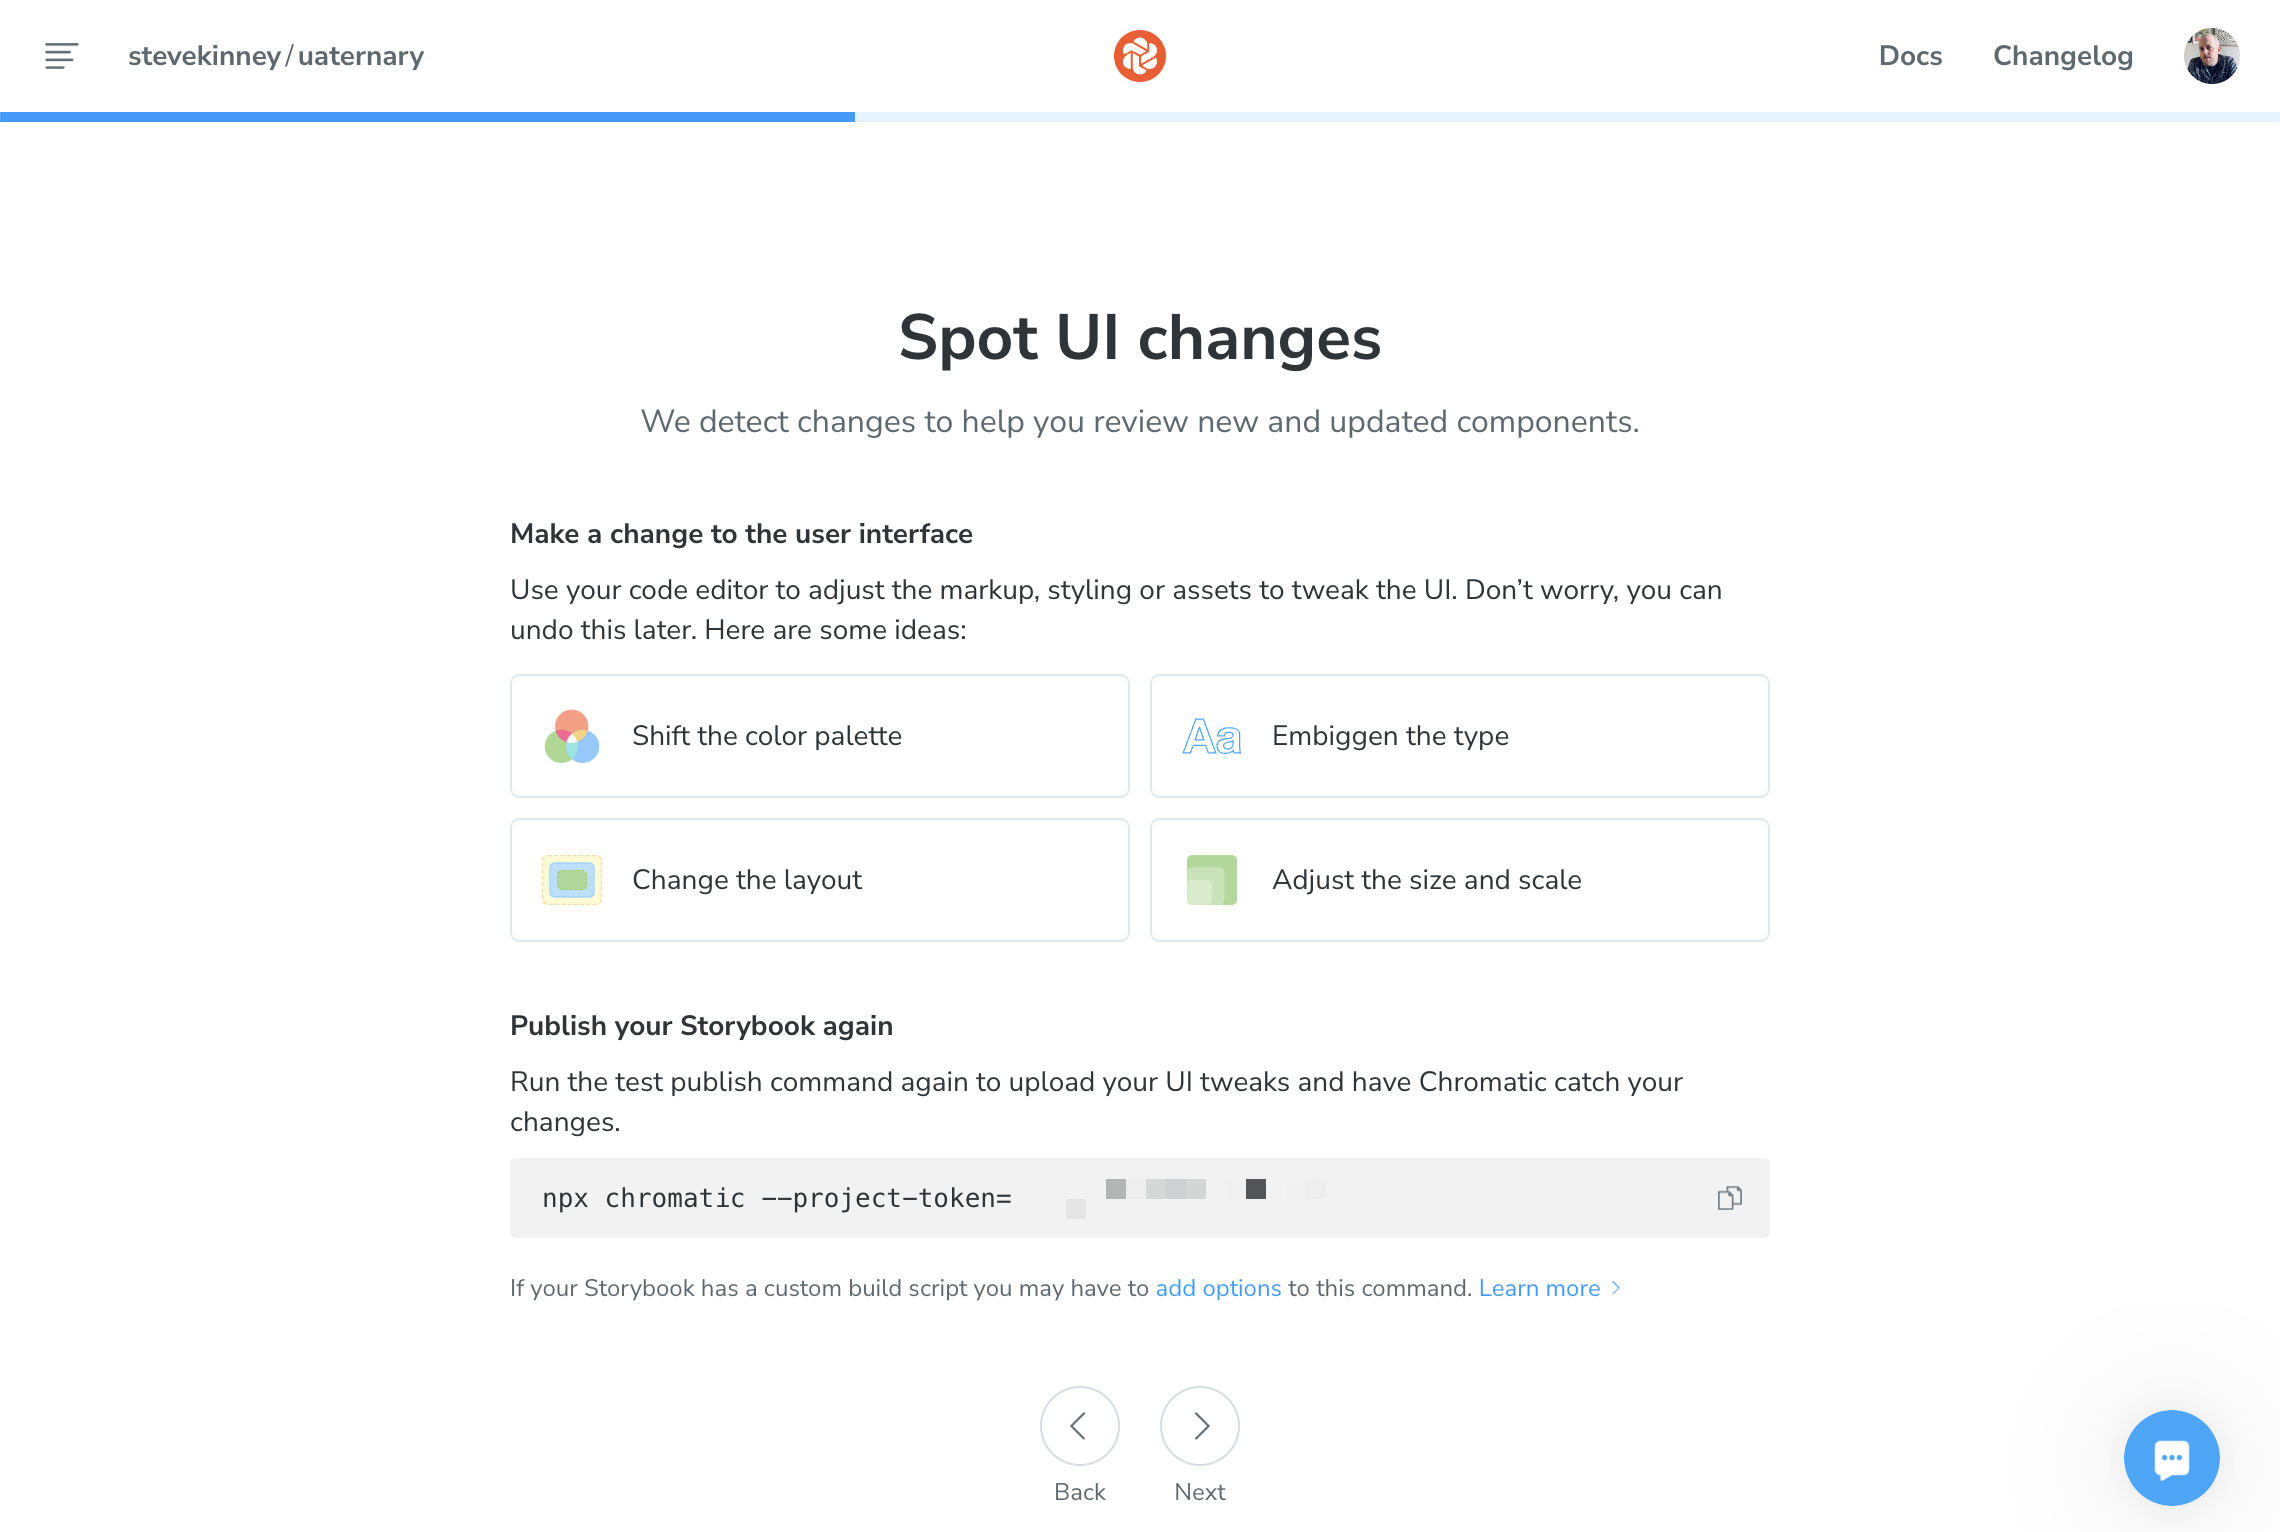Image resolution: width=2280 pixels, height=1532 pixels.
Task: Click the layout icon on Change the layout card
Action: pos(571,880)
